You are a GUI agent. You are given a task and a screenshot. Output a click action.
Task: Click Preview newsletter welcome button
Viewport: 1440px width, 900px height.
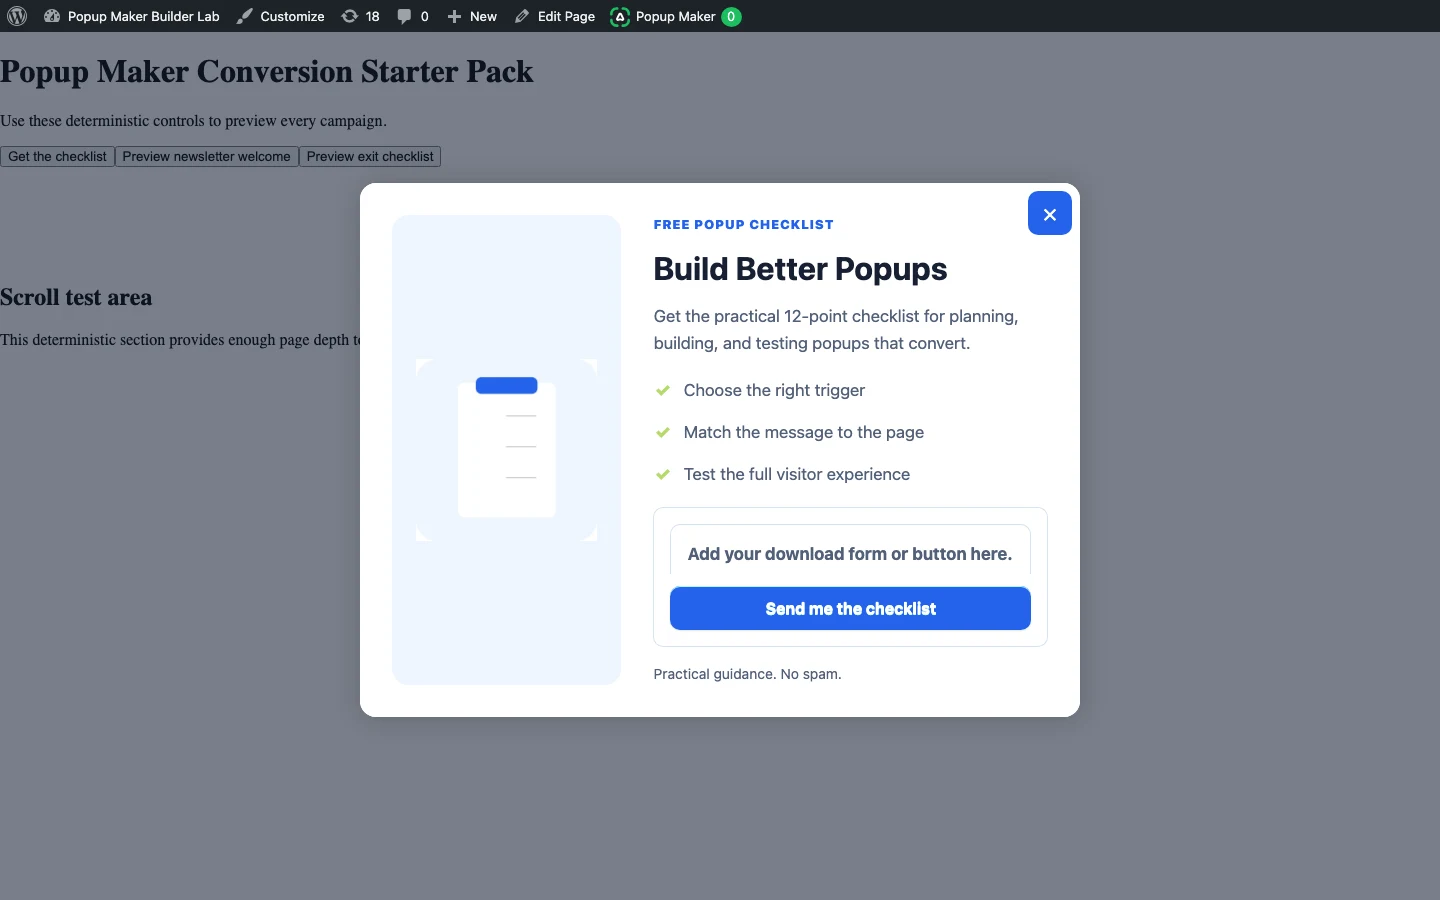coord(207,157)
